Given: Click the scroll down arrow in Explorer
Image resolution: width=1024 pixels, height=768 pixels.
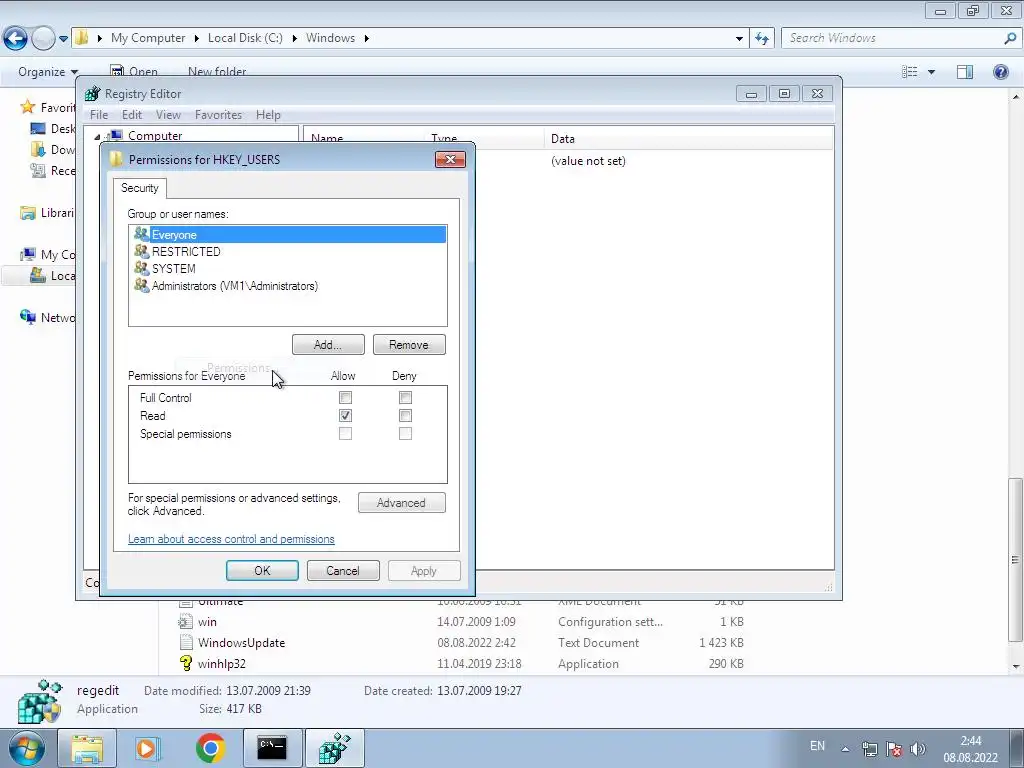Looking at the screenshot, I should click(1016, 667).
